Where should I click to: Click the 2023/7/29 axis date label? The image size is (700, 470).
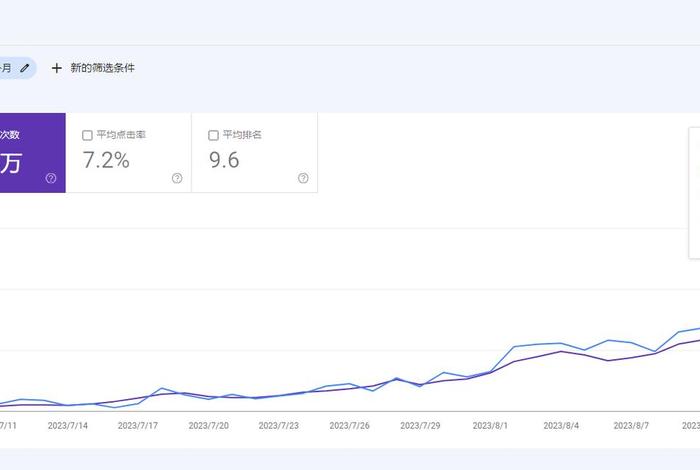420,426
